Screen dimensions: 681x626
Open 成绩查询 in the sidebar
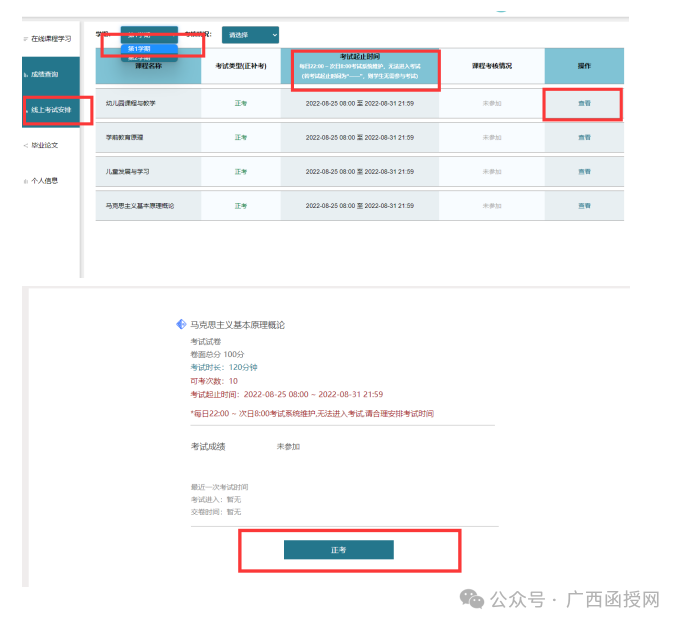pyautogui.click(x=44, y=74)
